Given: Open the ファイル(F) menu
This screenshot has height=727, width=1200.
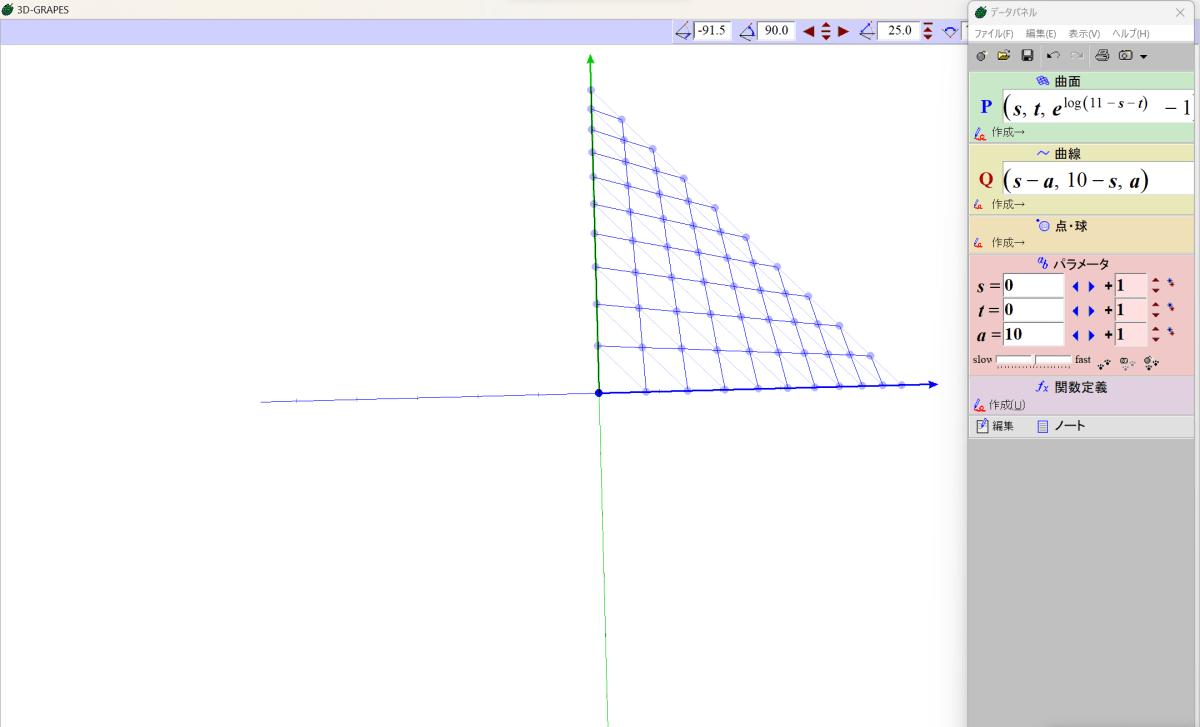Looking at the screenshot, I should [994, 34].
